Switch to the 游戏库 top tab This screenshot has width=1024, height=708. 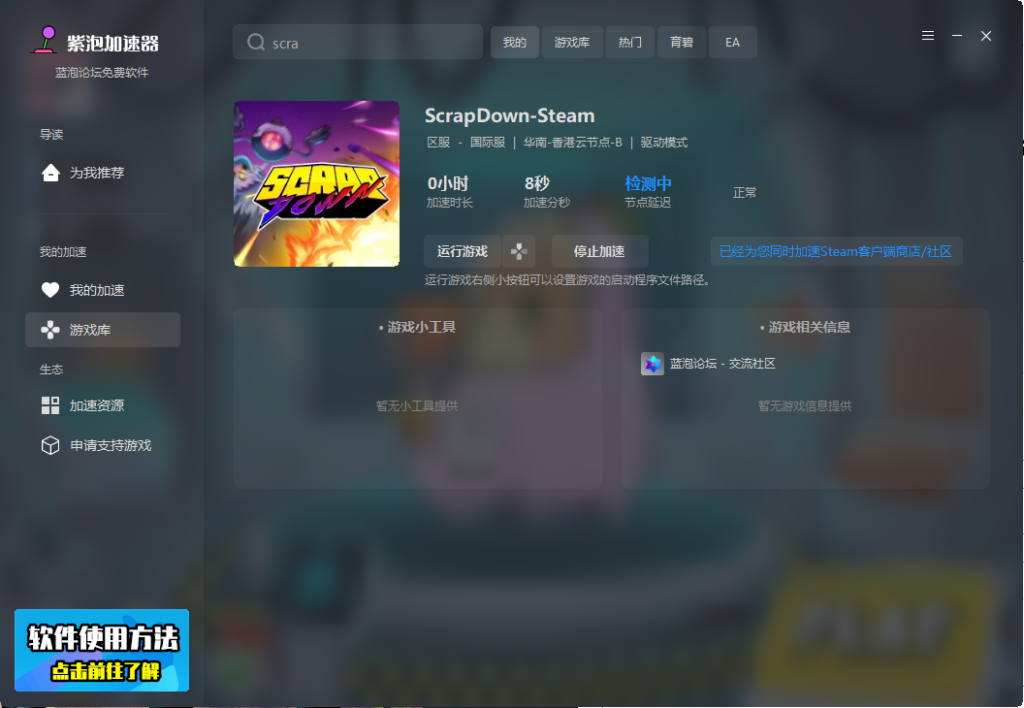pos(572,42)
